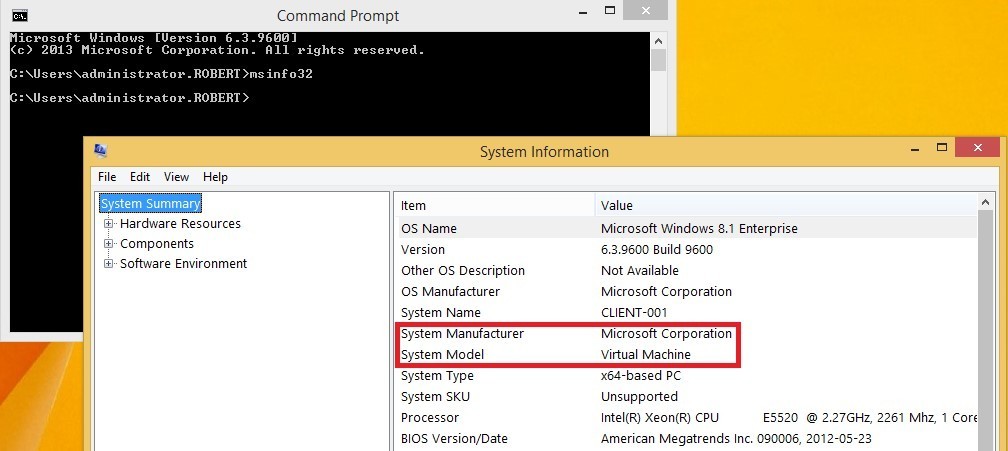Click the Item column header

coord(495,206)
